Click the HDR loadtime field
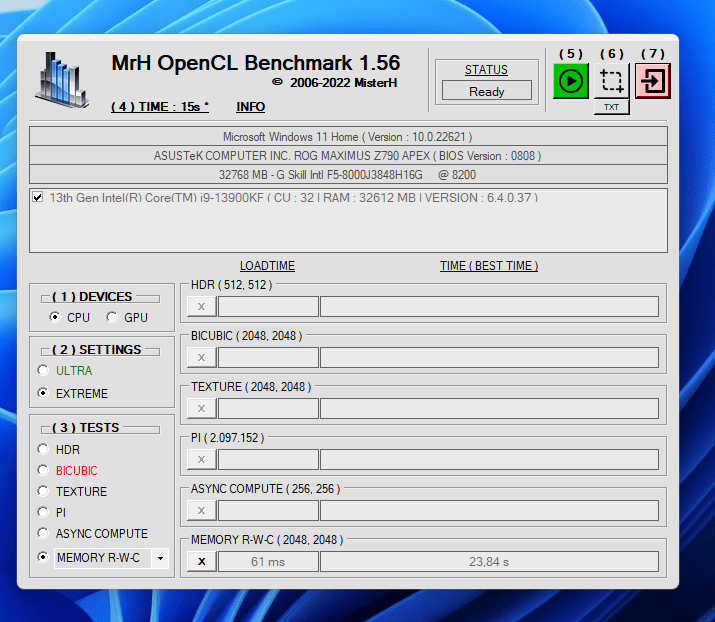Viewport: 715px width, 622px height. tap(268, 306)
